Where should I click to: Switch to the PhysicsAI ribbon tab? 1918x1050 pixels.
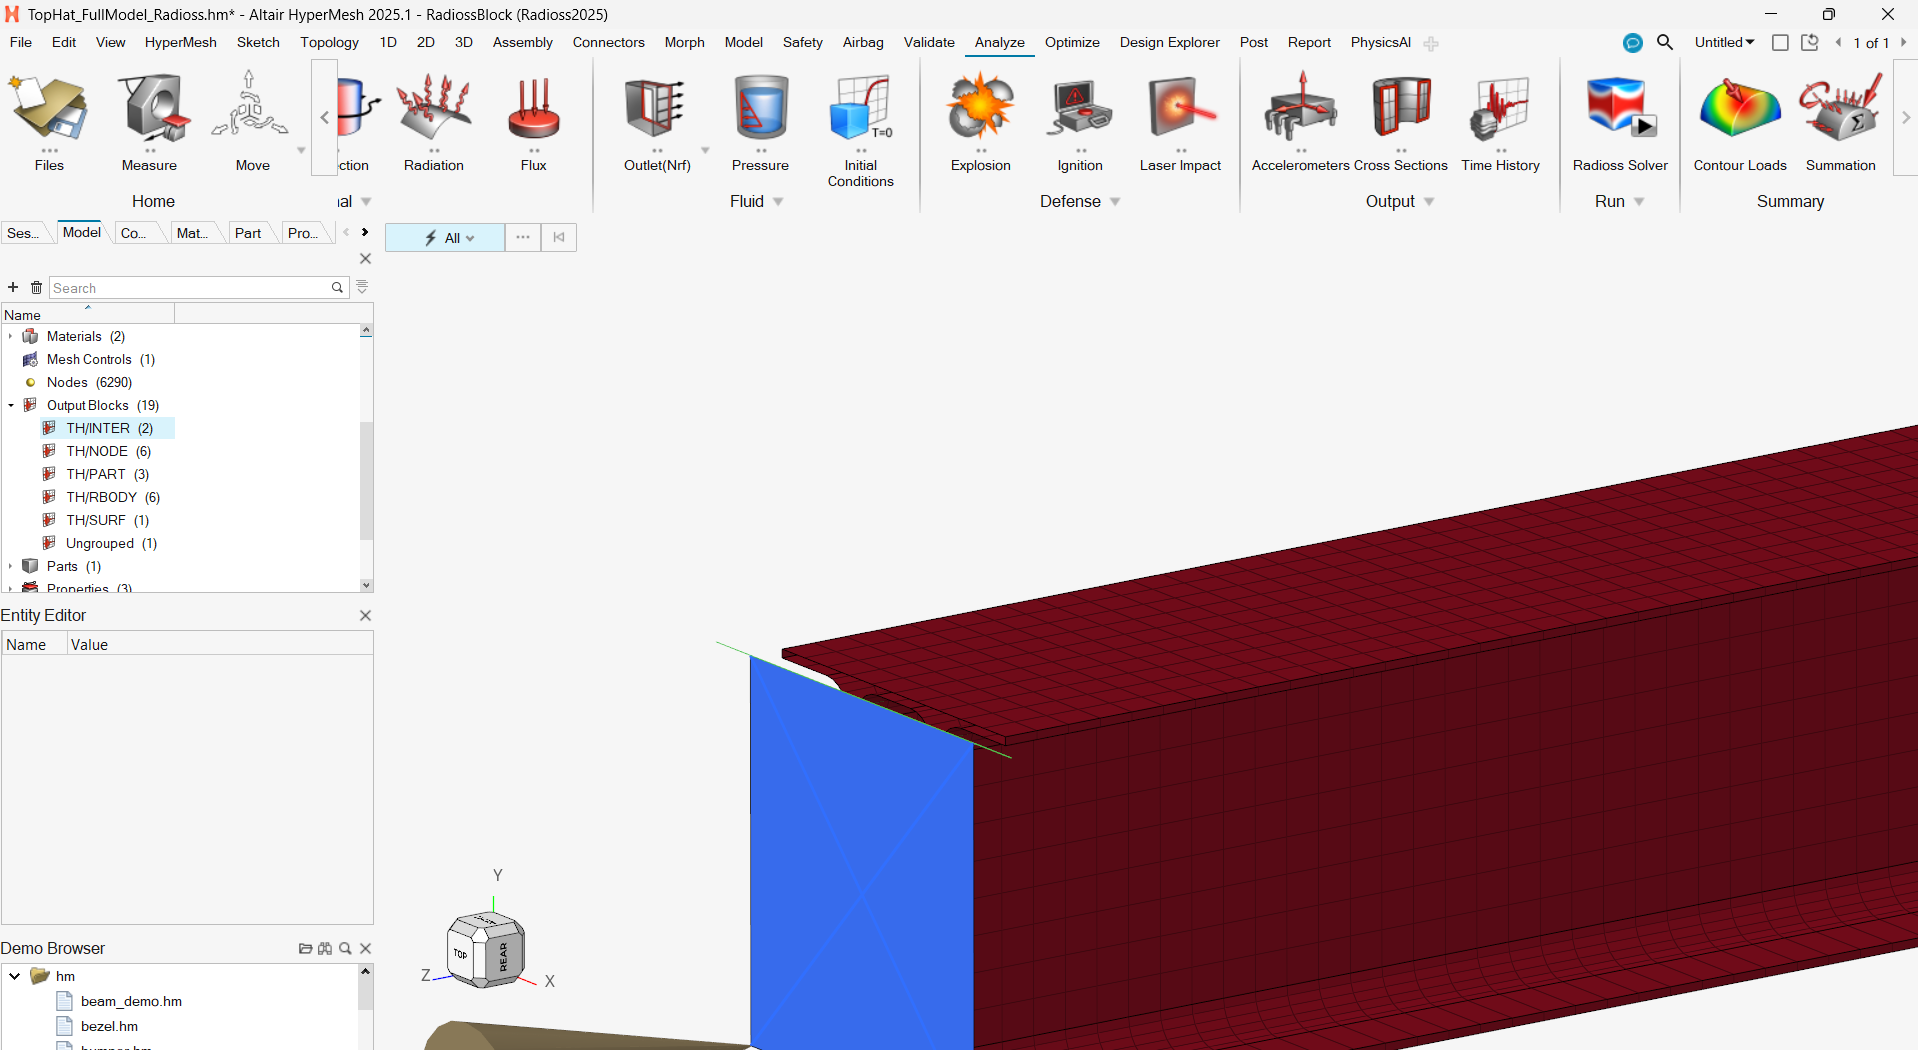pos(1380,42)
